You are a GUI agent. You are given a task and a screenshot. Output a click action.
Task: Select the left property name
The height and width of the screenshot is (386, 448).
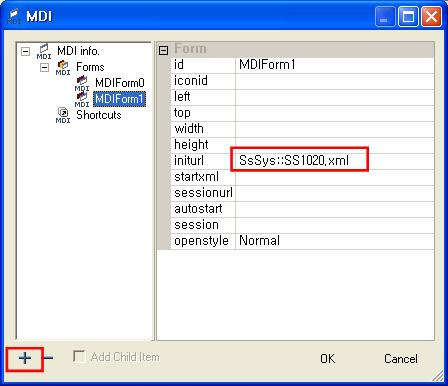click(203, 97)
